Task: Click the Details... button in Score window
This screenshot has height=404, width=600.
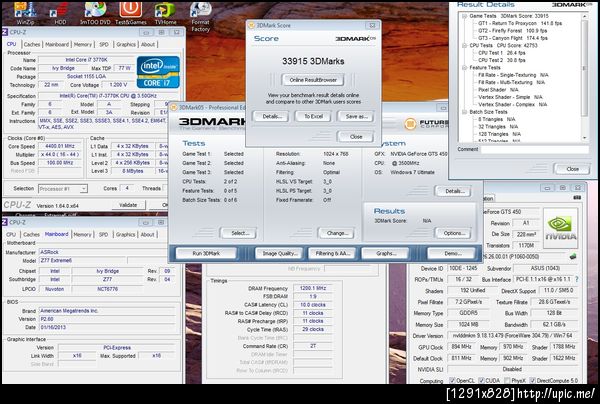Action: [x=272, y=116]
